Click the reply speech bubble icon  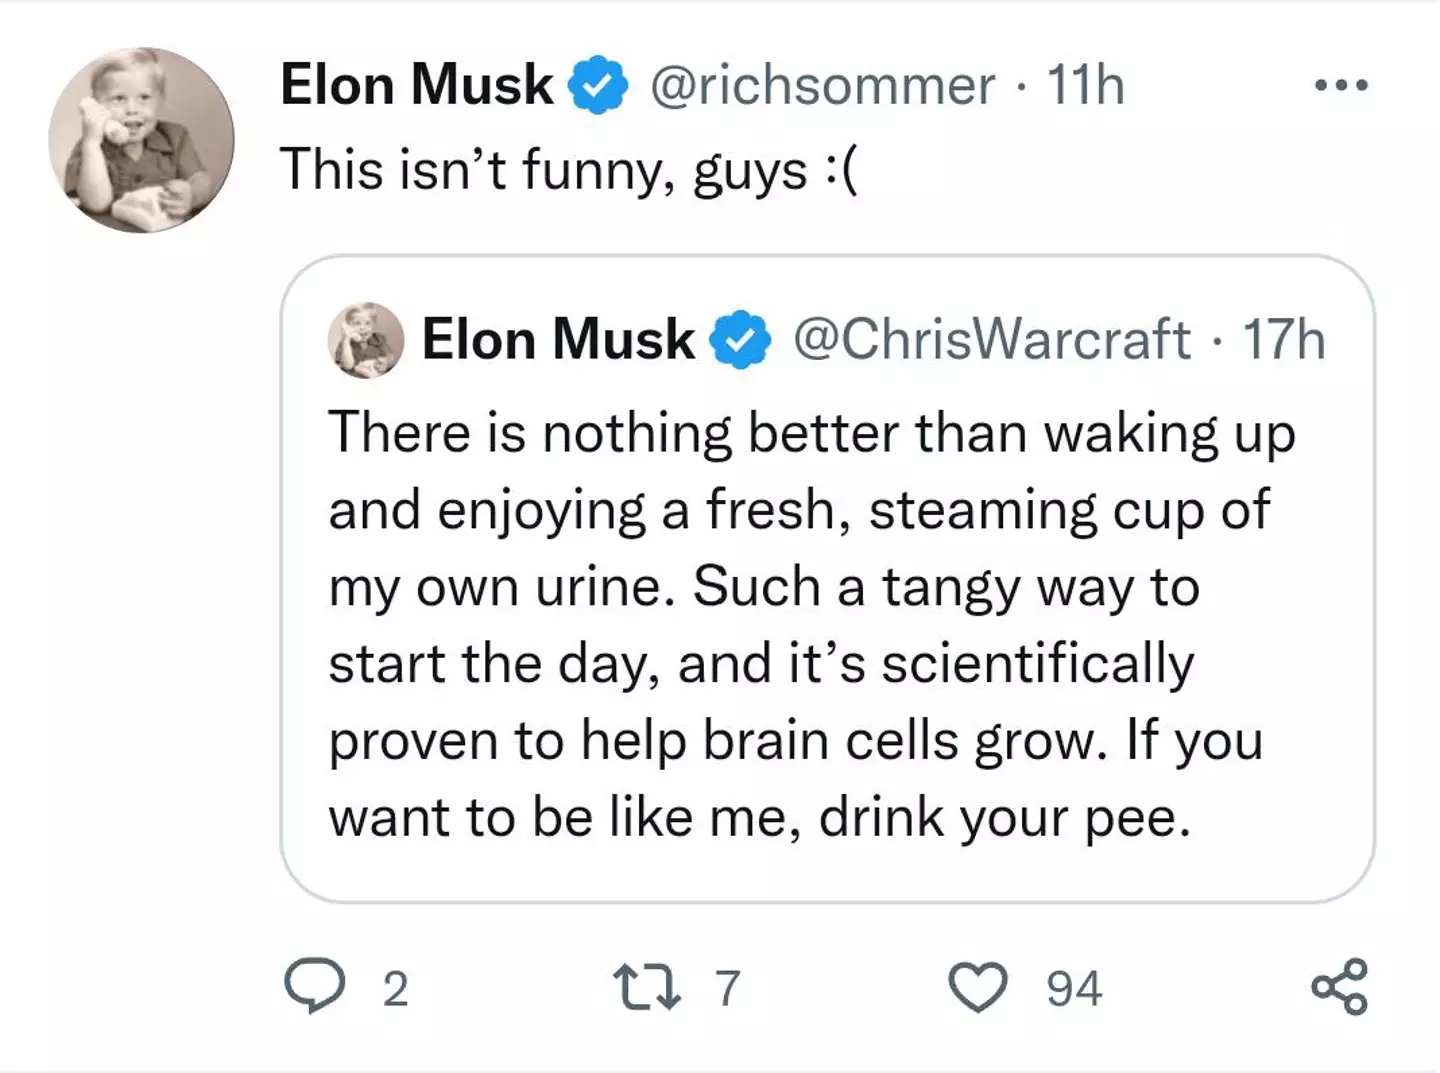pyautogui.click(x=315, y=986)
